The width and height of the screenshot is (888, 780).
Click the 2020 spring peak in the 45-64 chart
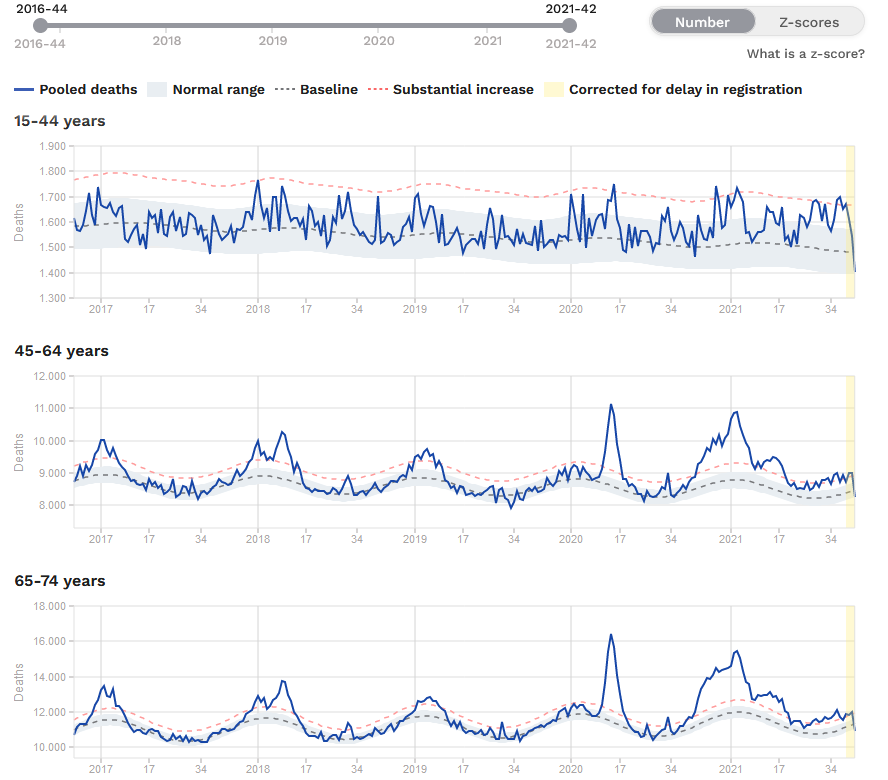pos(610,406)
